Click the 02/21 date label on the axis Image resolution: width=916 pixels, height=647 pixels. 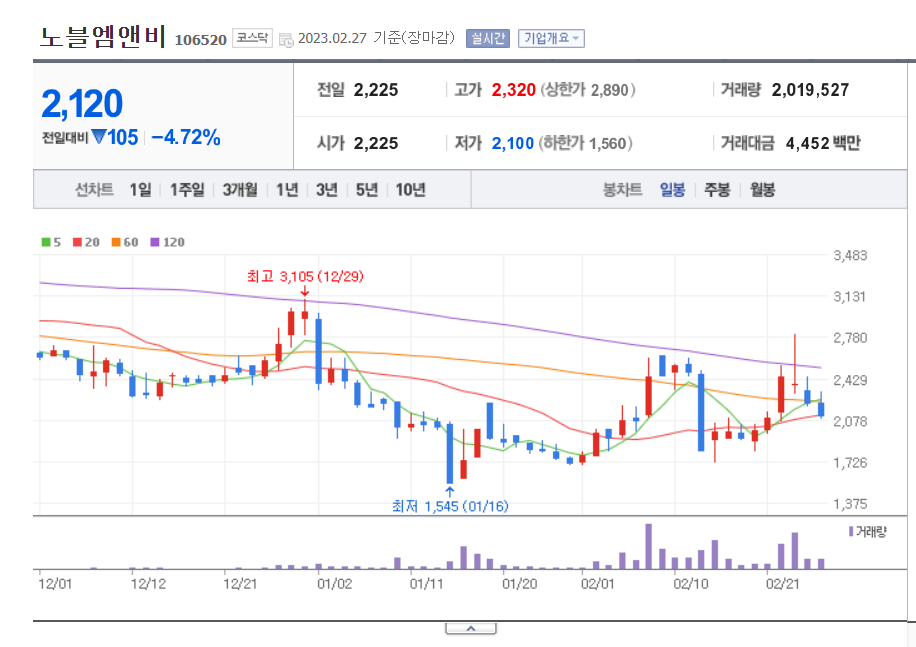coord(783,584)
